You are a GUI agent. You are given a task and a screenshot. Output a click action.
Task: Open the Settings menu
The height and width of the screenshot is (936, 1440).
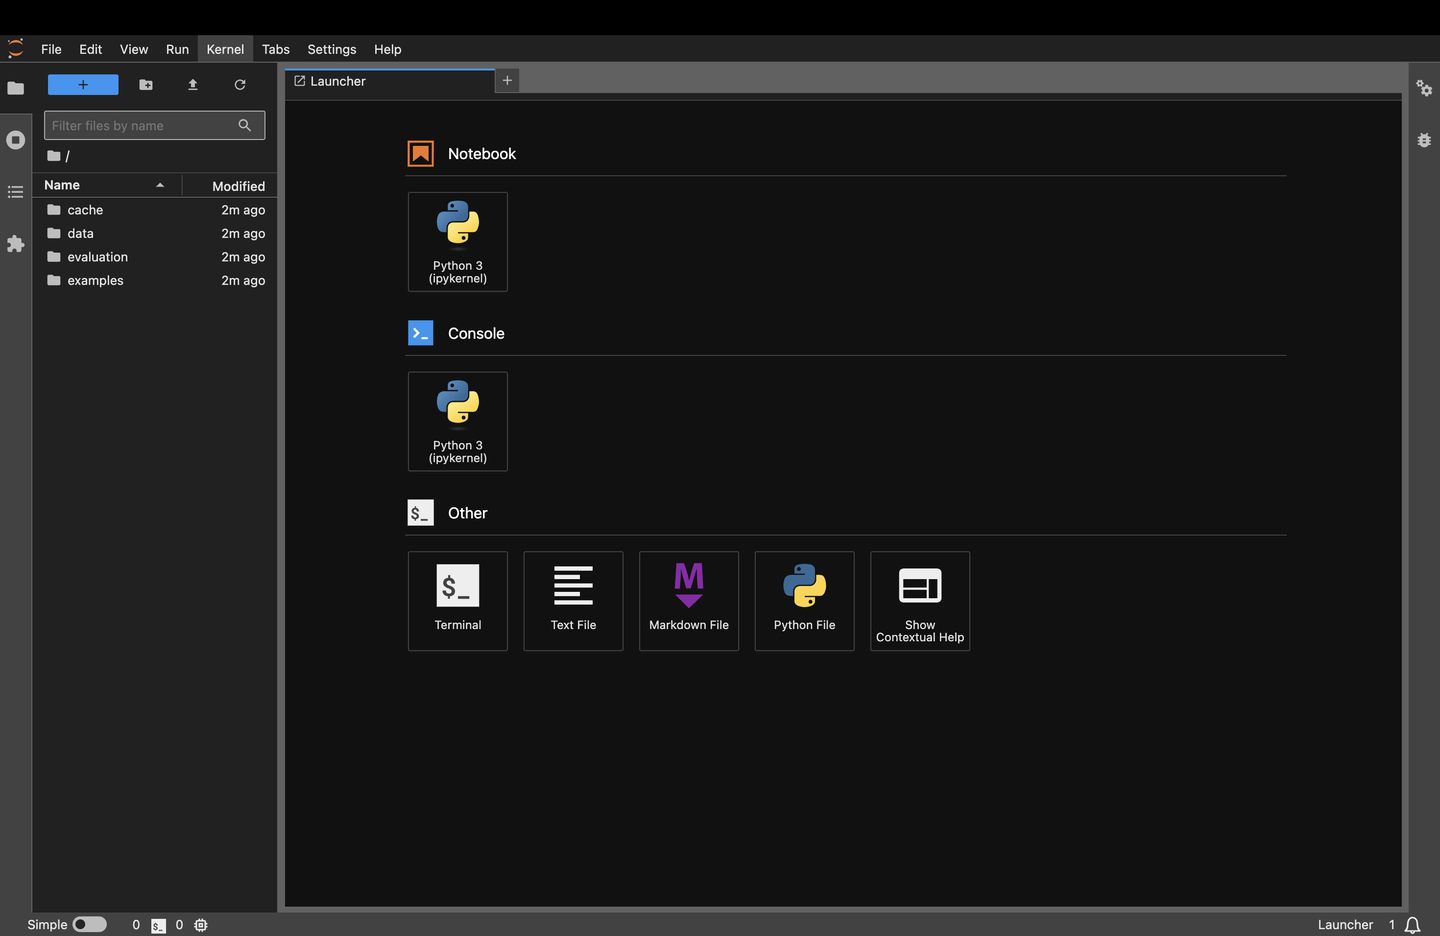pos(332,49)
